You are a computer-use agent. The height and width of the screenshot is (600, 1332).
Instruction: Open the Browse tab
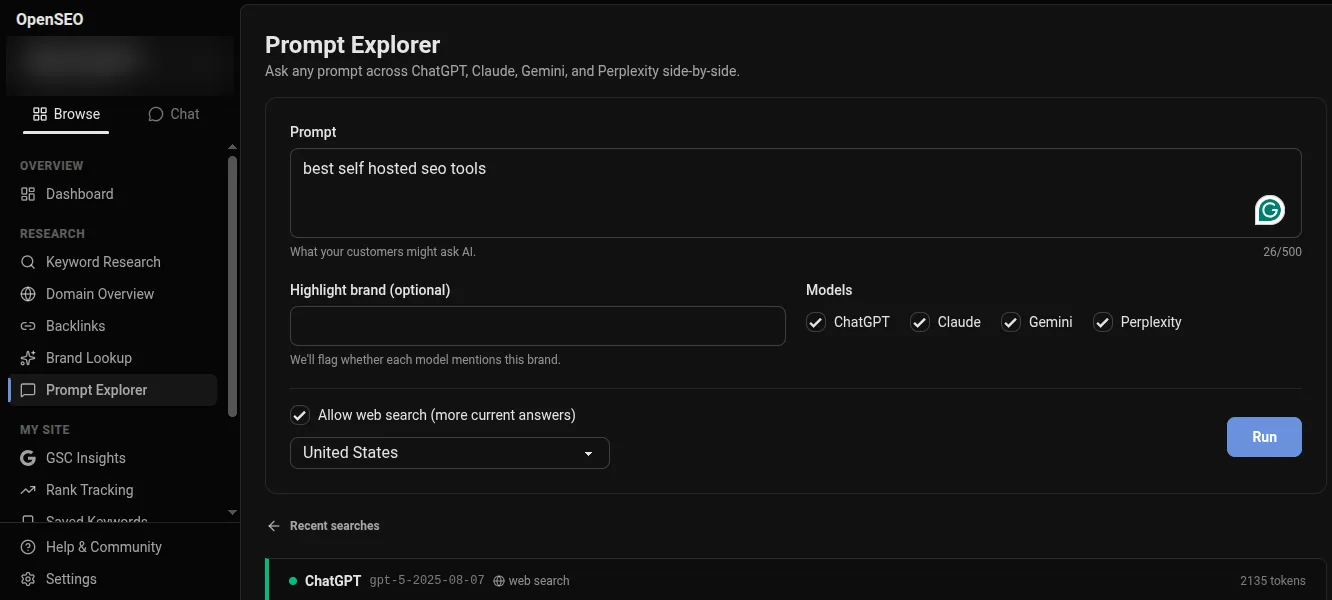[x=66, y=114]
